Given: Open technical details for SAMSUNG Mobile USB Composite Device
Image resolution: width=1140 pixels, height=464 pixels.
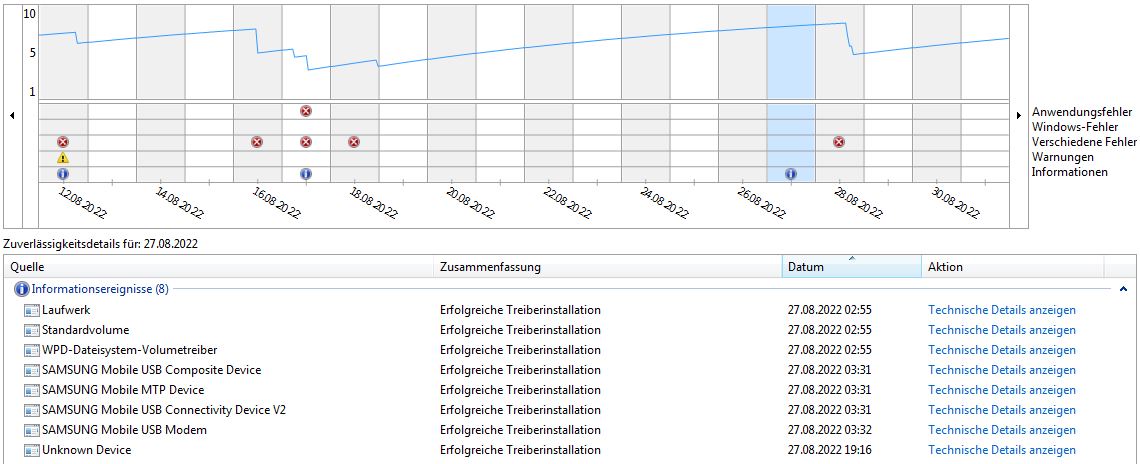Looking at the screenshot, I should (1002, 370).
